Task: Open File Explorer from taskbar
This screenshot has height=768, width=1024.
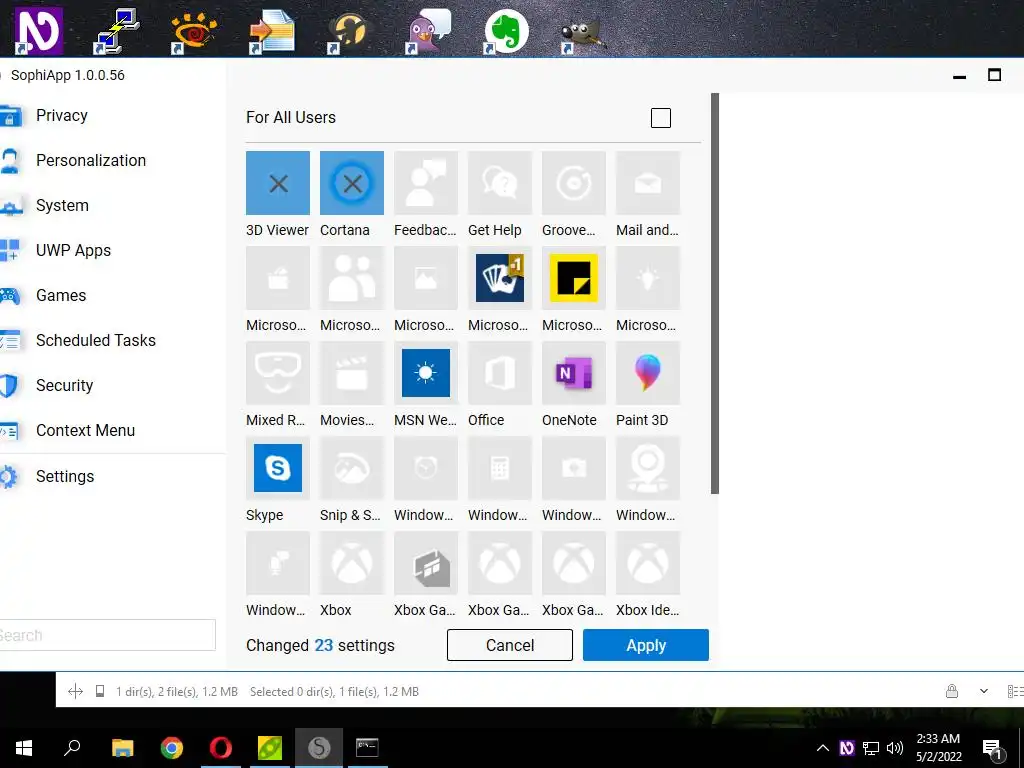Action: coord(123,748)
